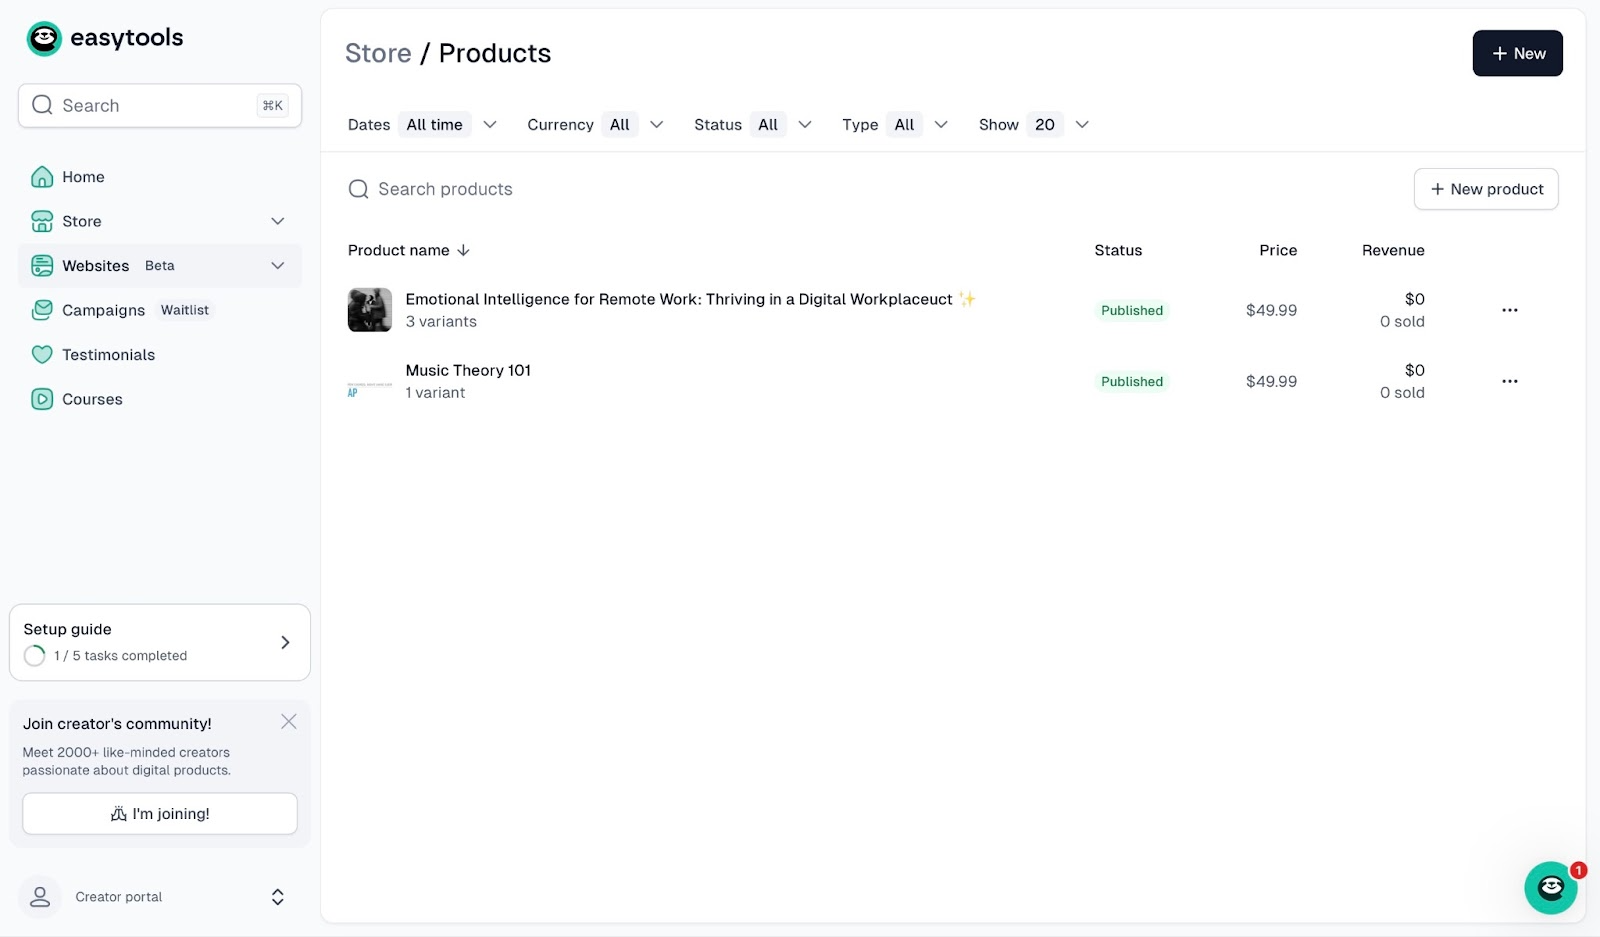Click the easytools sloth logo icon
1600x937 pixels.
click(44, 39)
